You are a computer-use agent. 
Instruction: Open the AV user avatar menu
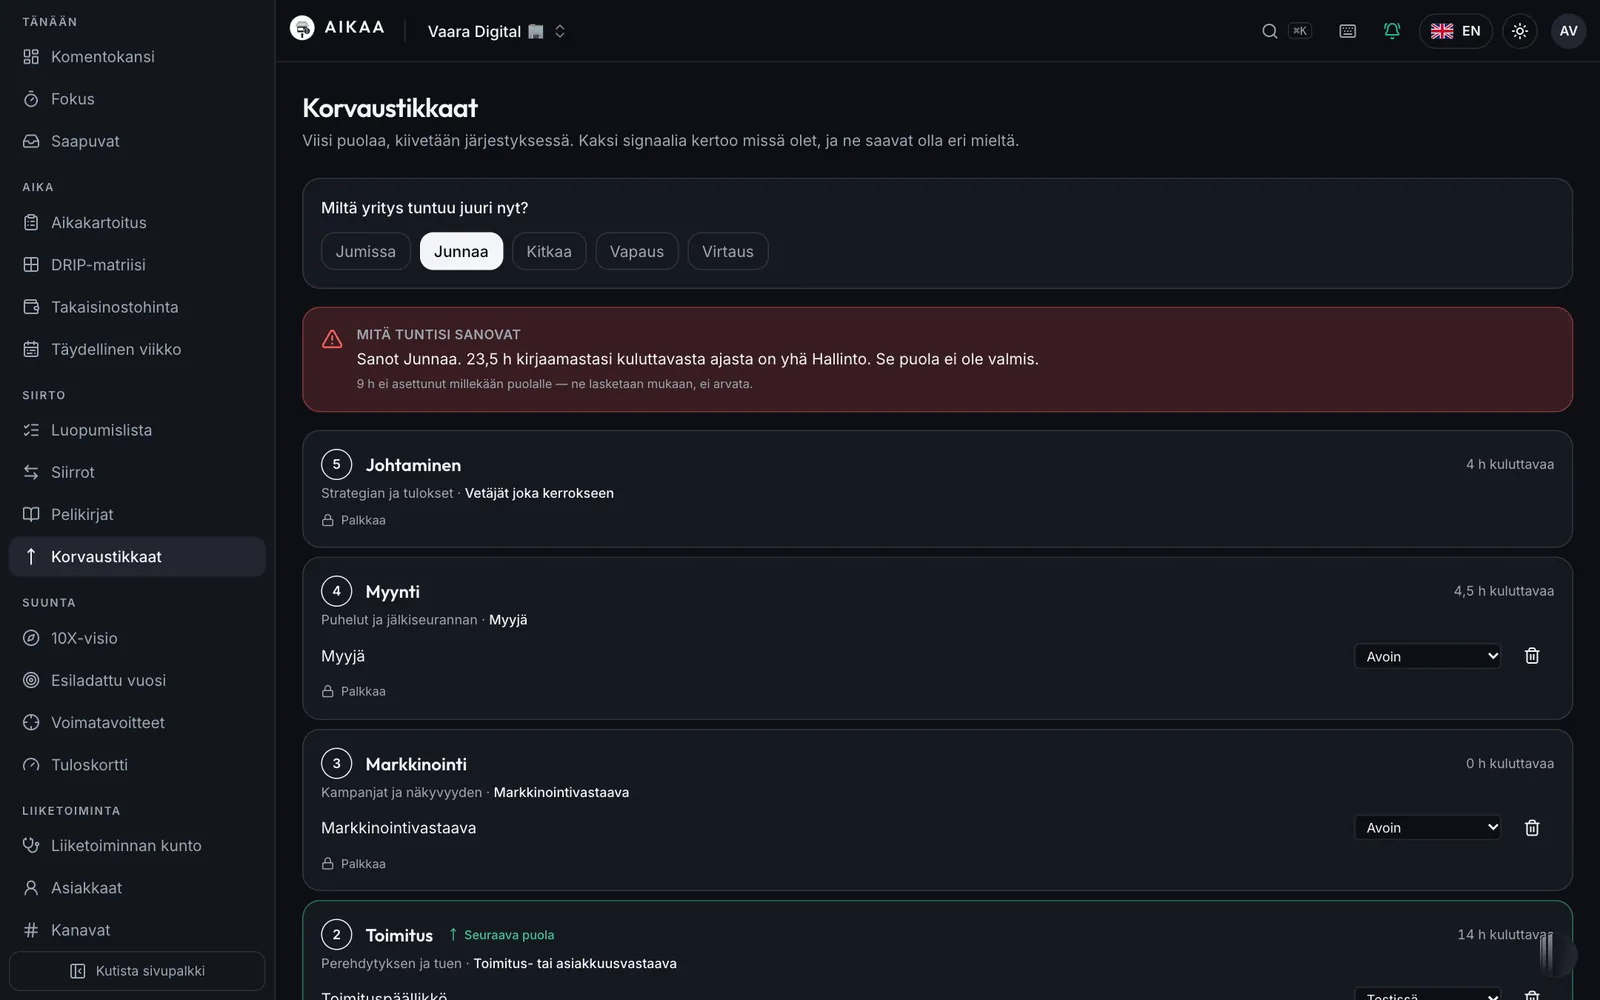(x=1568, y=31)
